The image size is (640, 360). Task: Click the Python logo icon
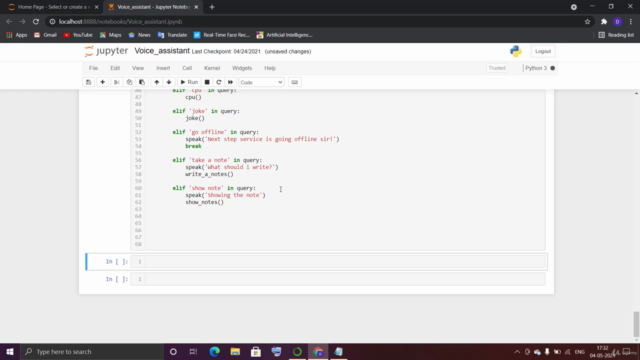(x=516, y=51)
